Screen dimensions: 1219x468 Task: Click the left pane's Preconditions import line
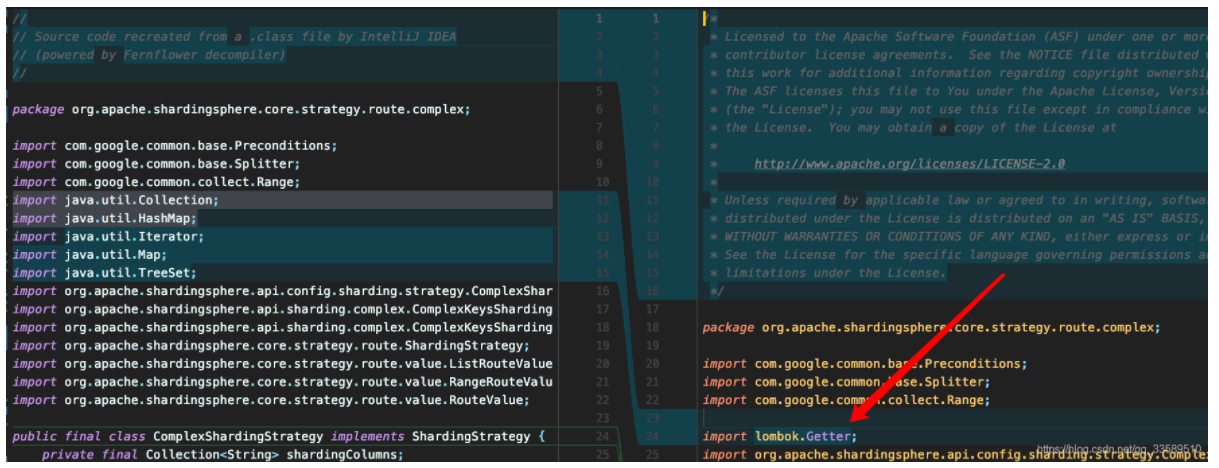[x=175, y=146]
